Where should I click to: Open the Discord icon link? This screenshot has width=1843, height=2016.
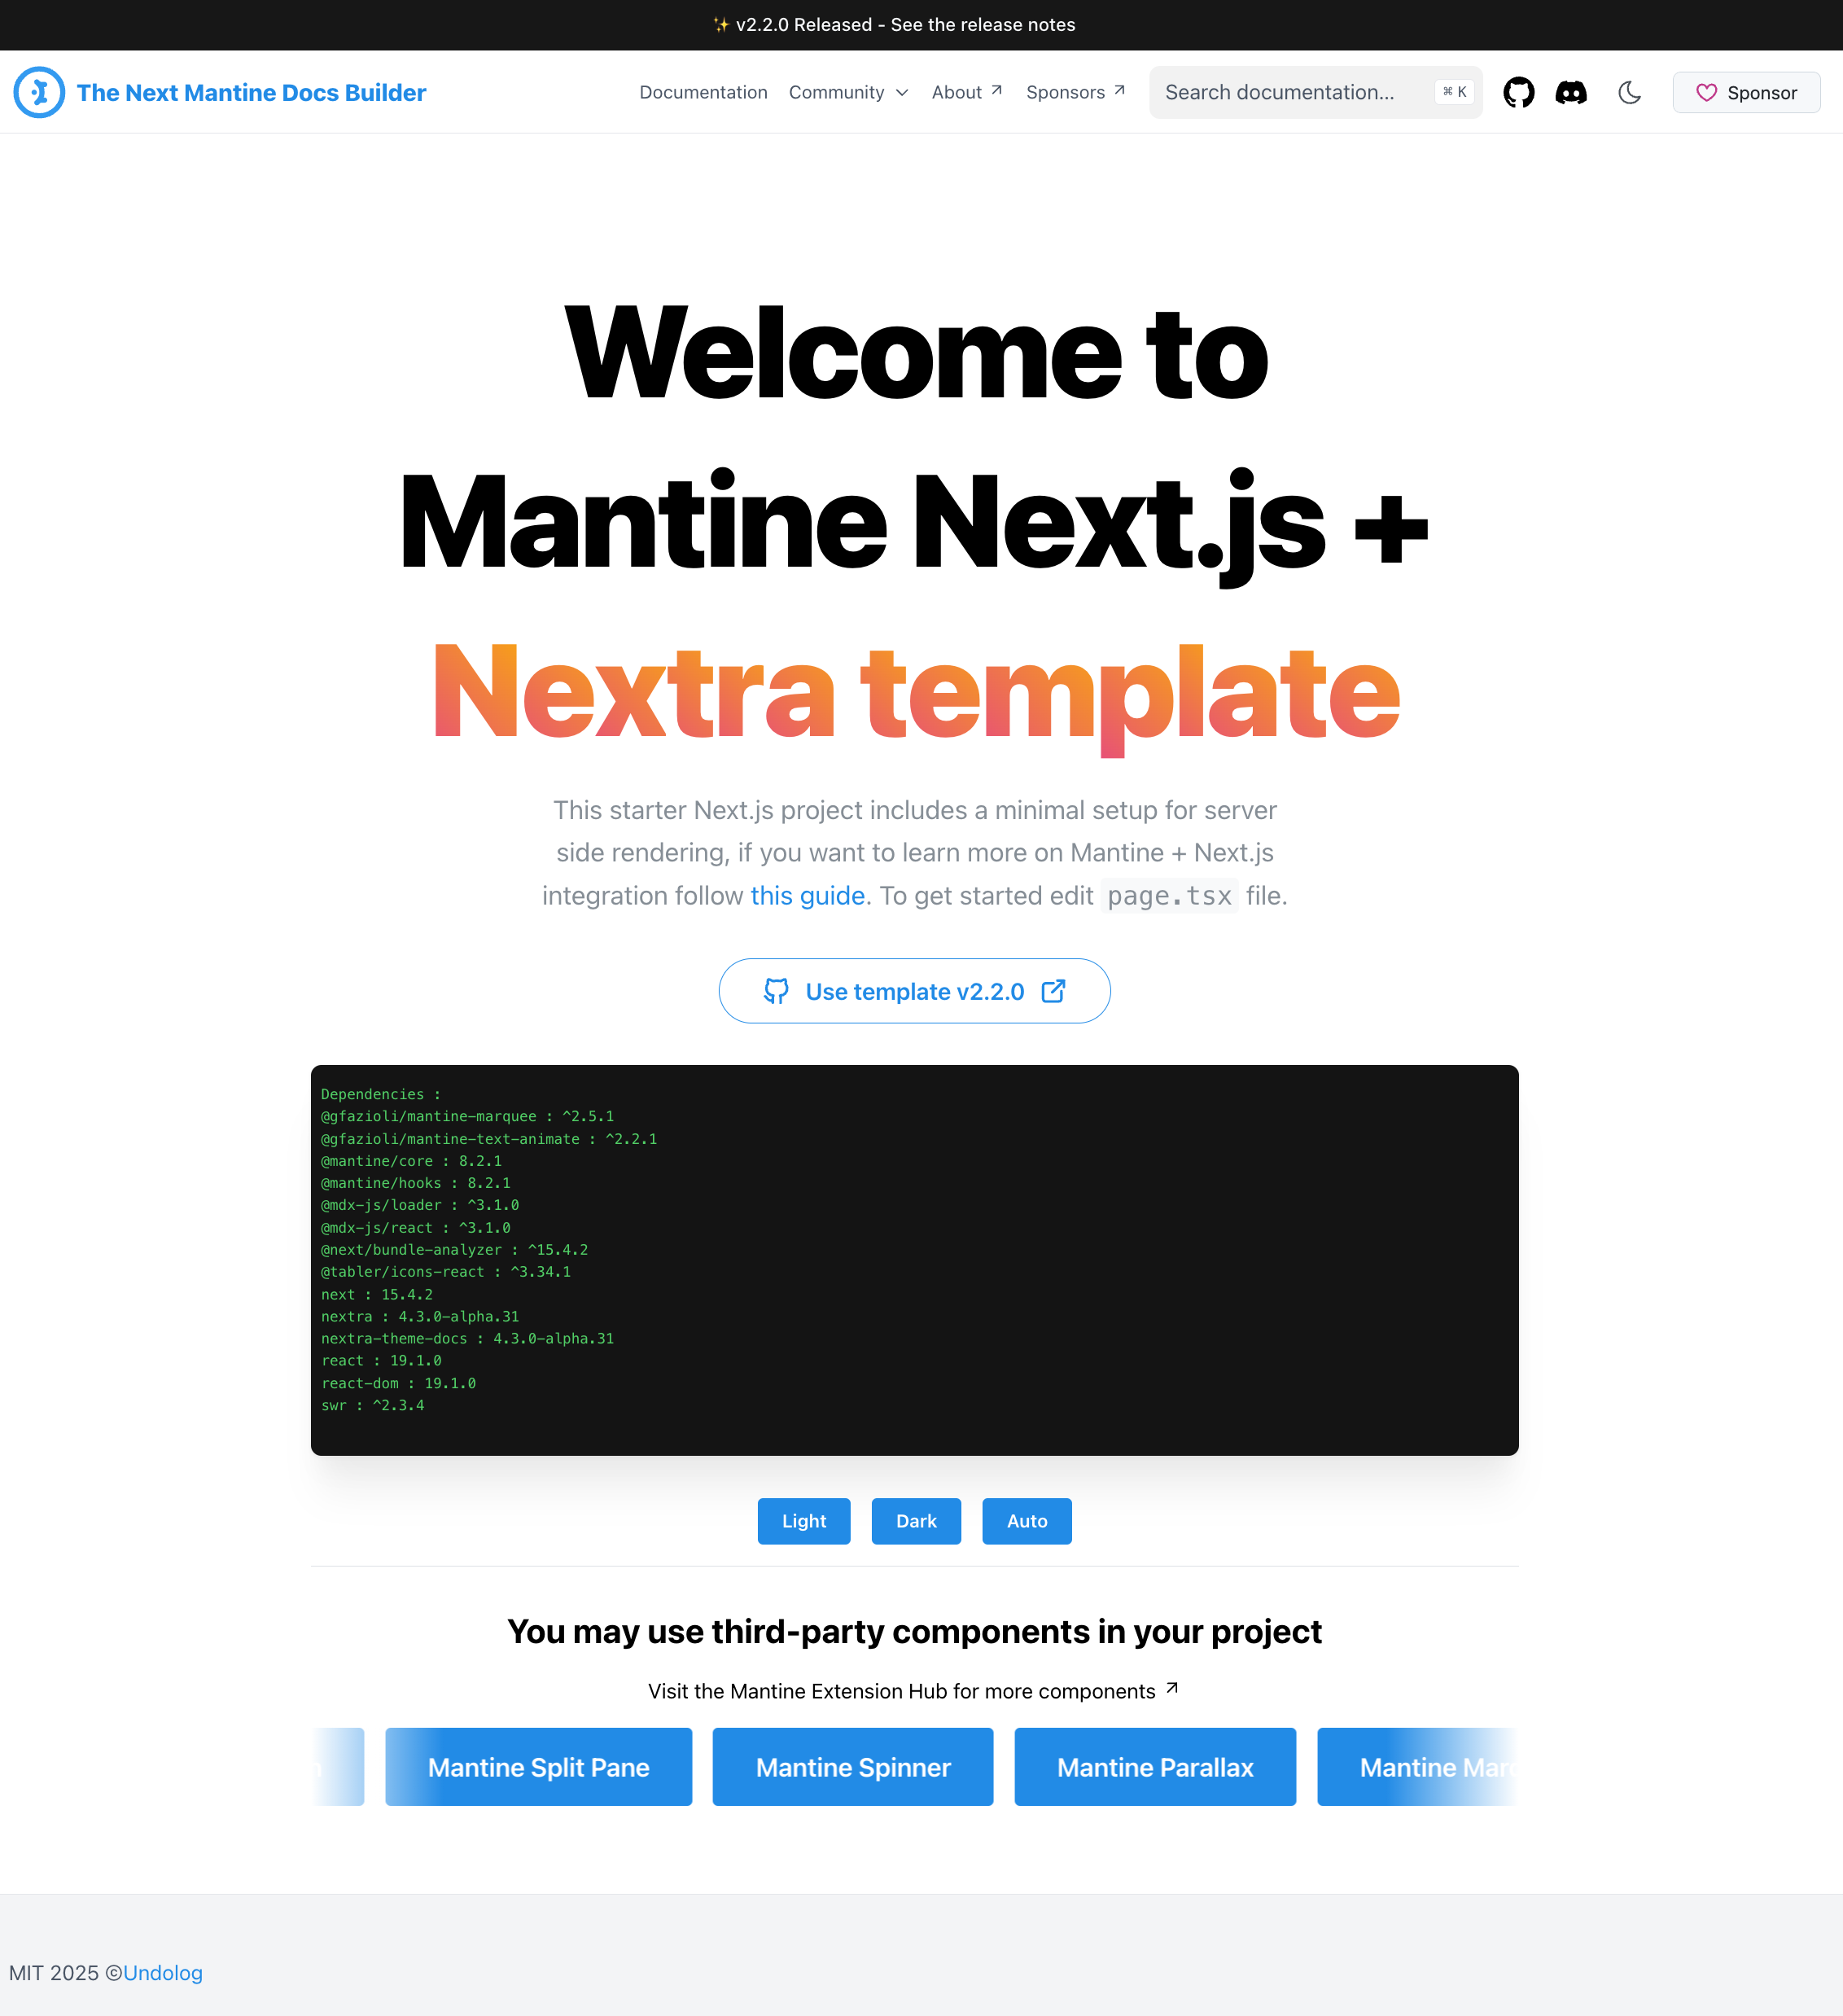click(x=1571, y=92)
